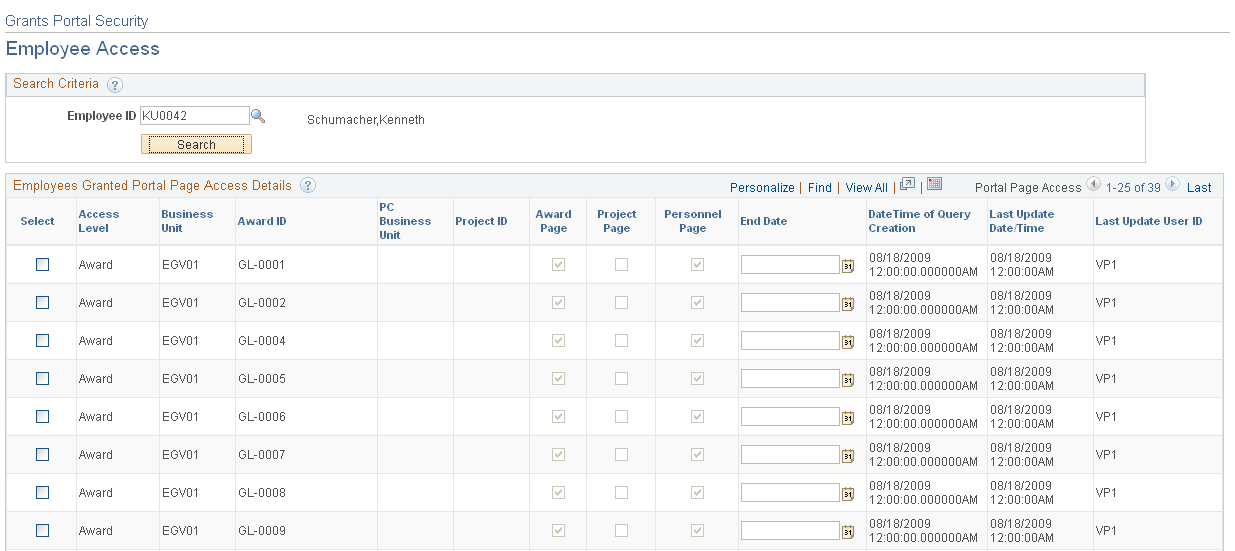Select VP1 user cell in GL-0007 row
This screenshot has height=551, width=1235.
[1106, 455]
